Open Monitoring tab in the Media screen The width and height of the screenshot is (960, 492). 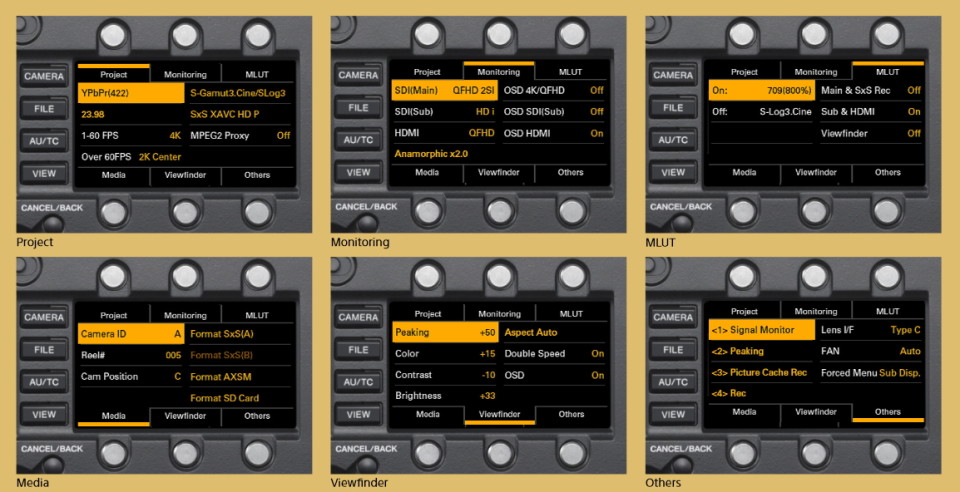coord(186,316)
